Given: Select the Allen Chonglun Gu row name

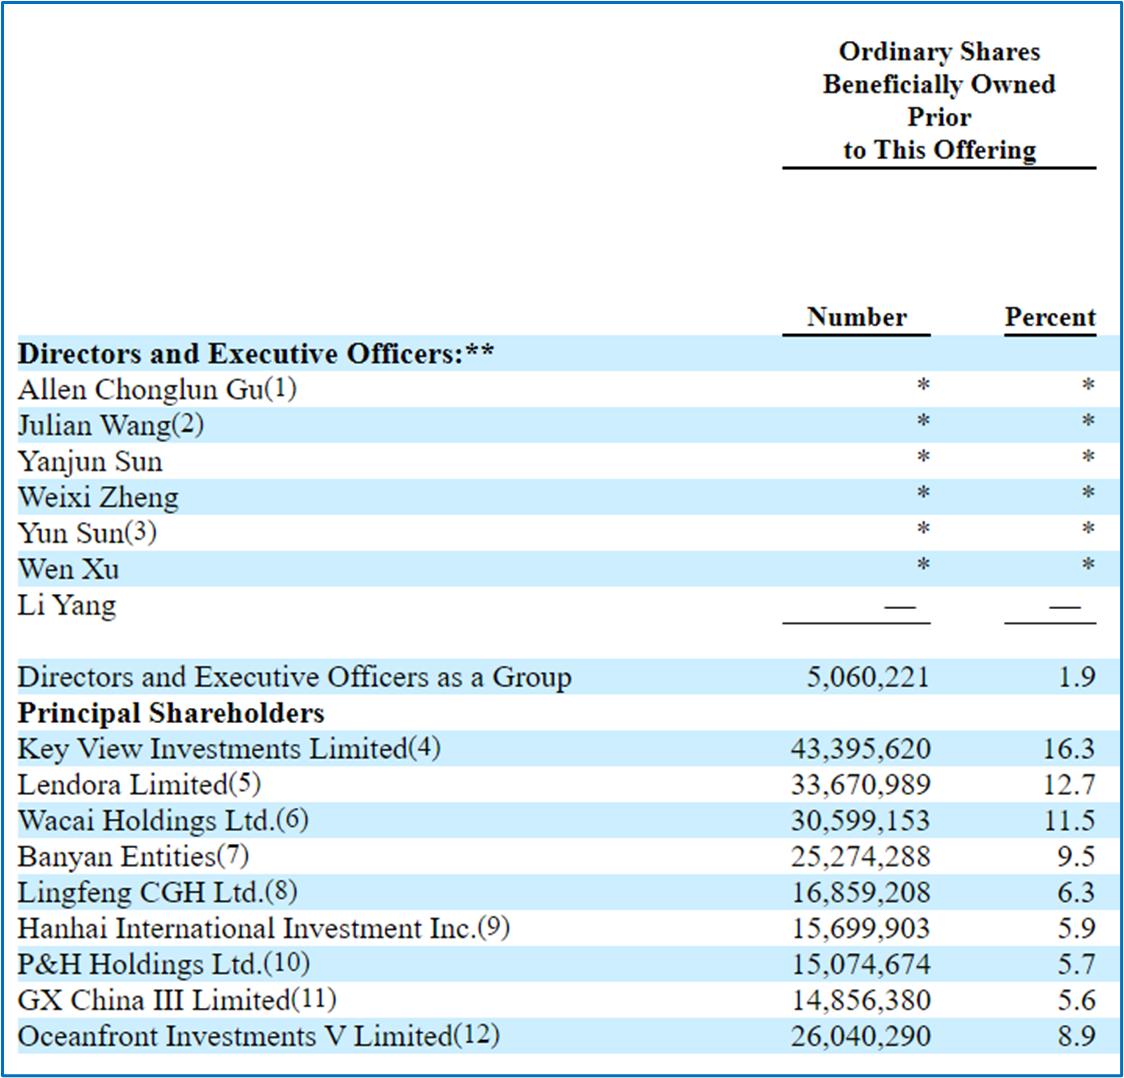Looking at the screenshot, I should pos(140,390).
